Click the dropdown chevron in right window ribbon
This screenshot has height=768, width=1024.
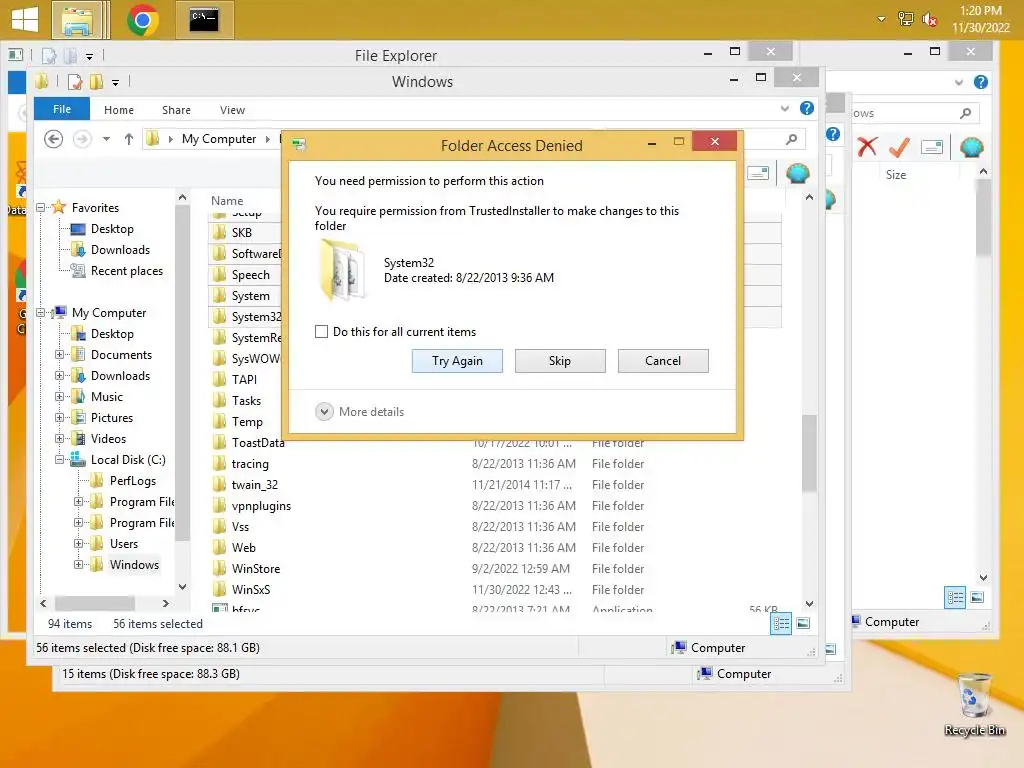click(959, 82)
